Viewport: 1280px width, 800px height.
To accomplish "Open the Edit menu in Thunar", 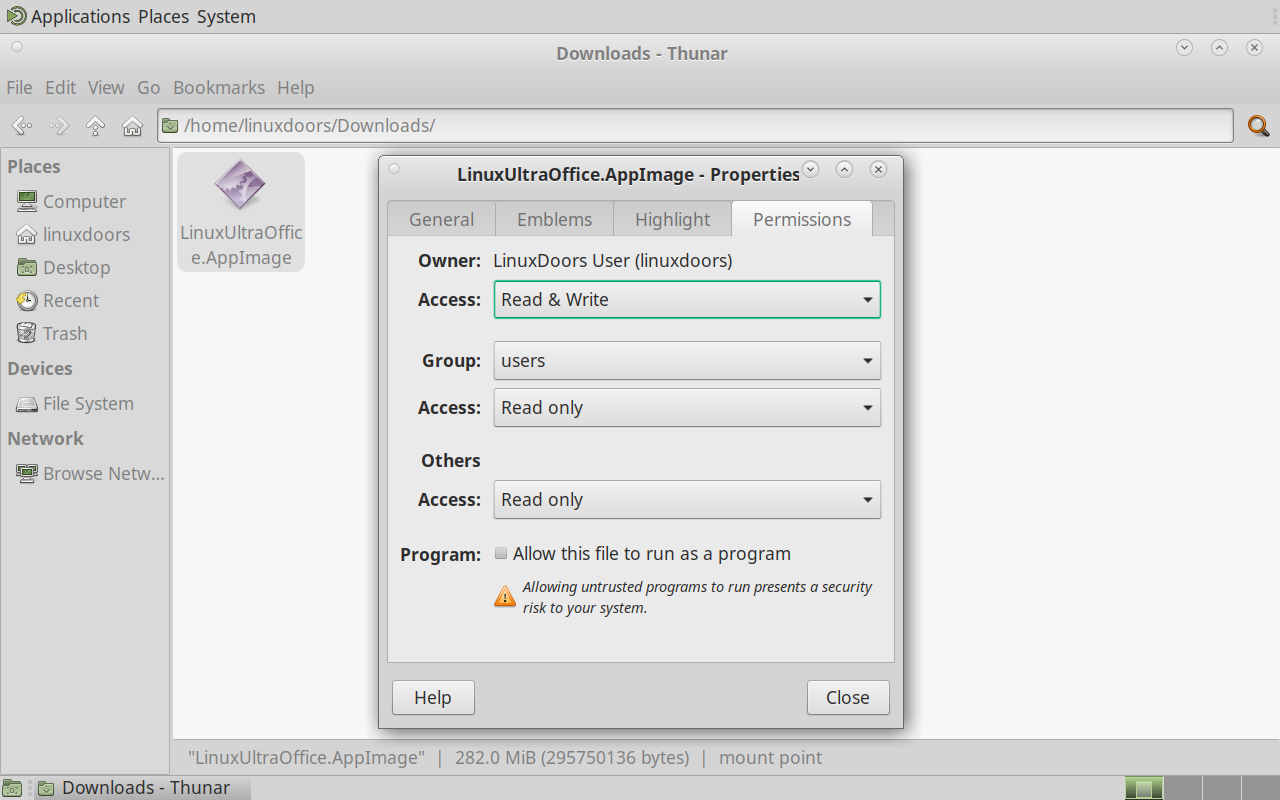I will click(60, 87).
